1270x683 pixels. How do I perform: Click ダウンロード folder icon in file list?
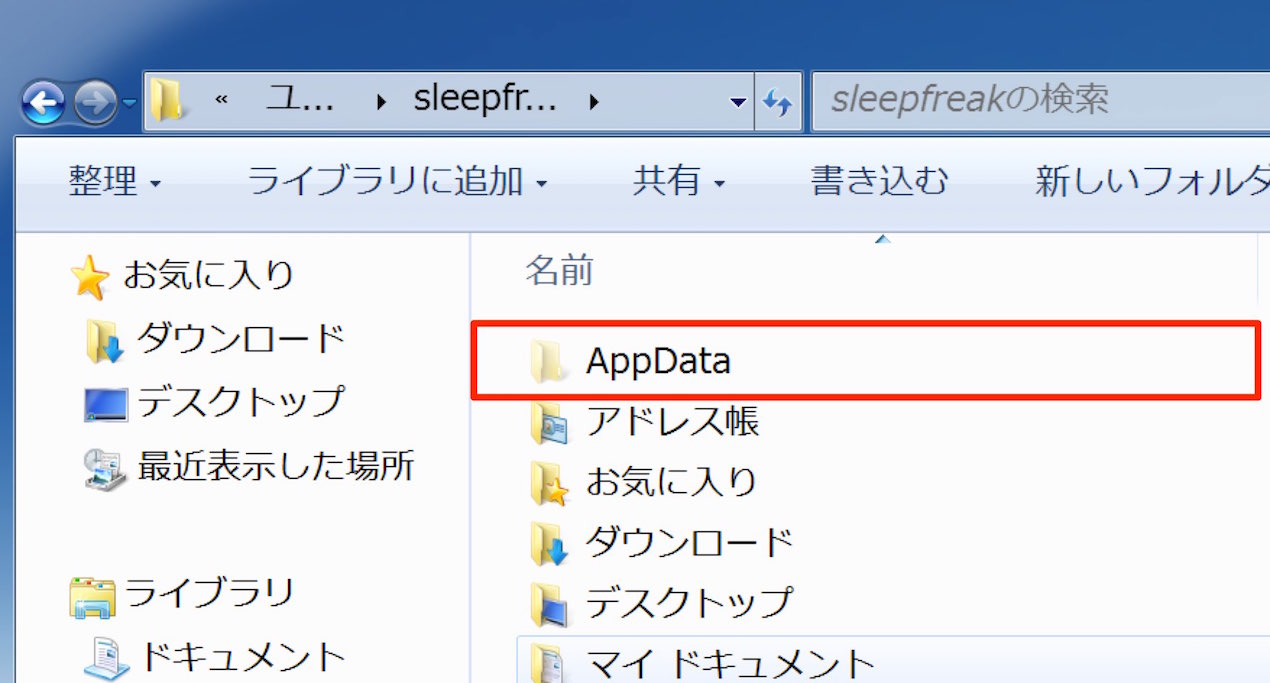pyautogui.click(x=549, y=545)
